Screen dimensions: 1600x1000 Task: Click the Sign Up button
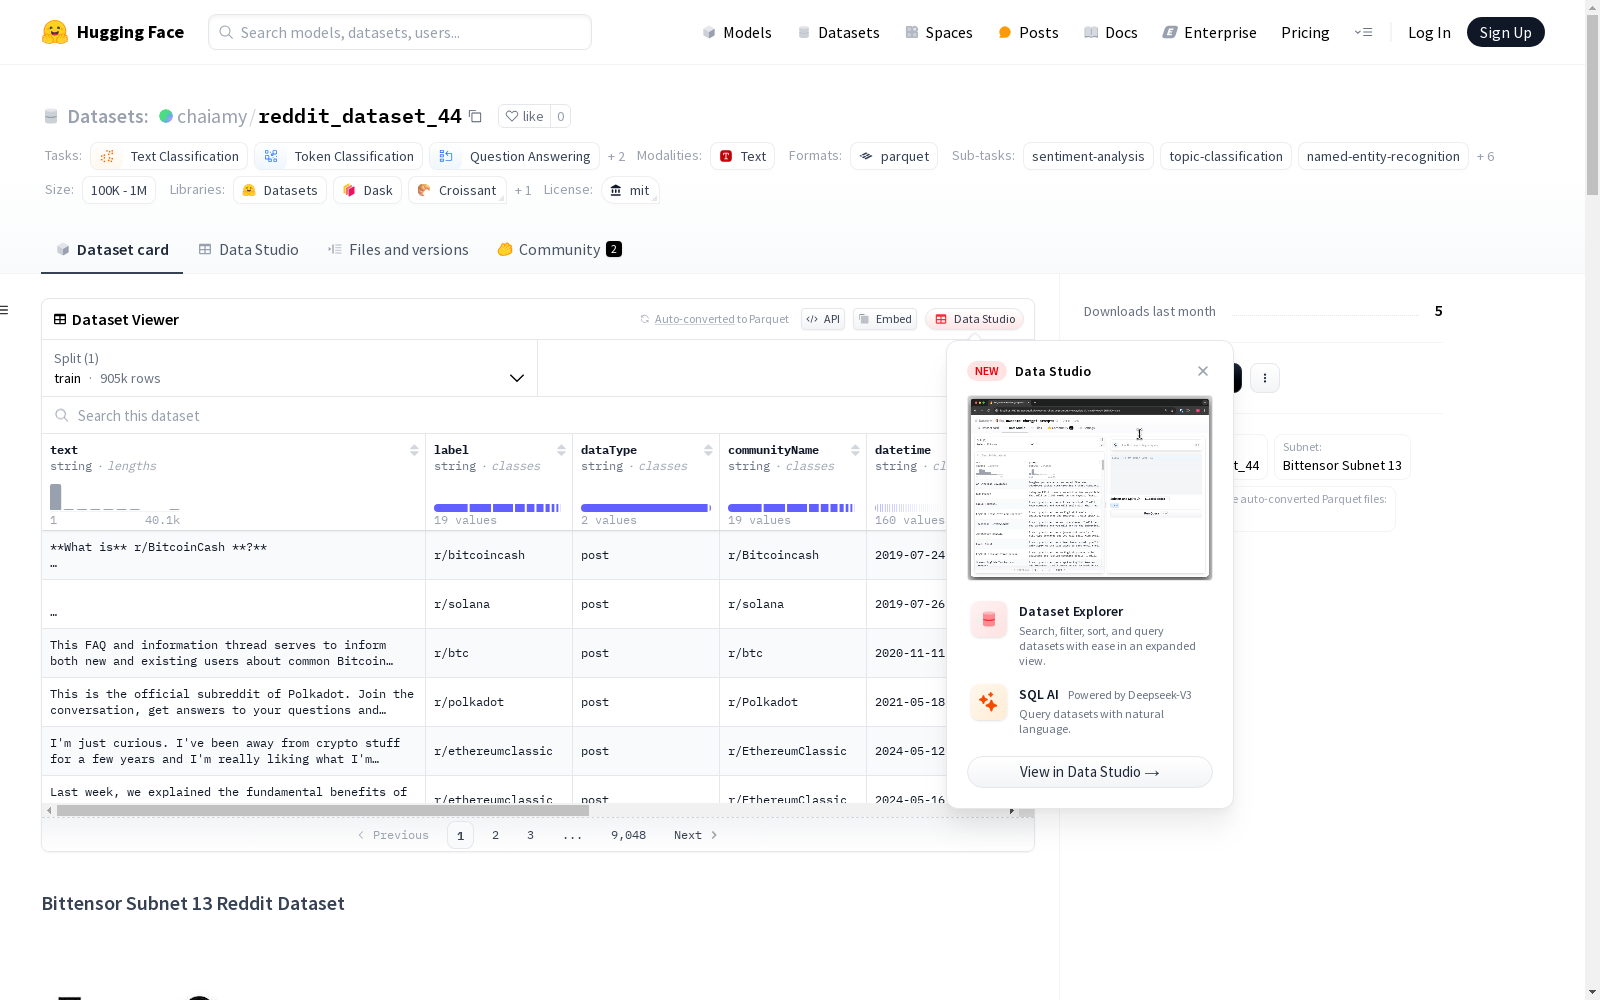(1505, 32)
